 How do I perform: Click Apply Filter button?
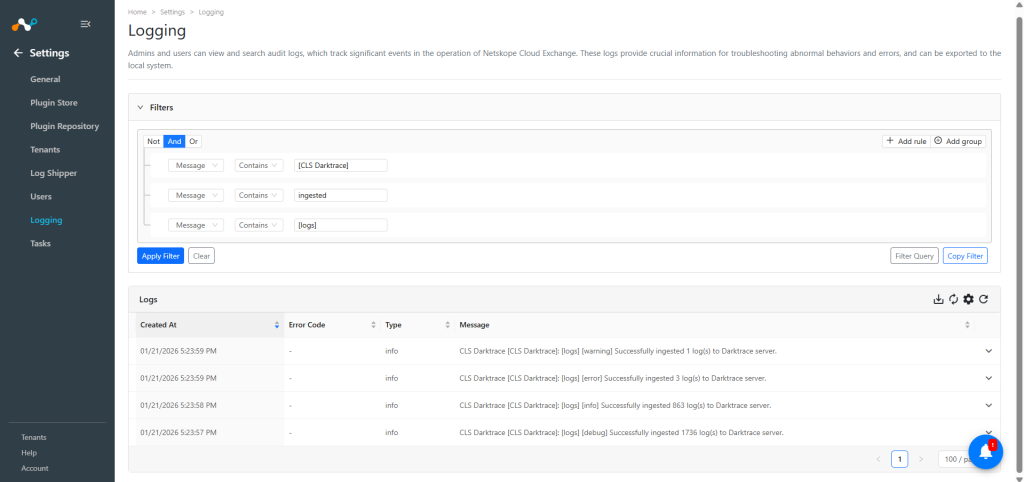161,256
